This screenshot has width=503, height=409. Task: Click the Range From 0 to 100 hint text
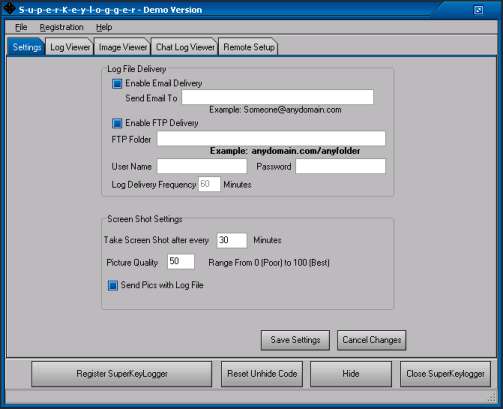coord(269,263)
